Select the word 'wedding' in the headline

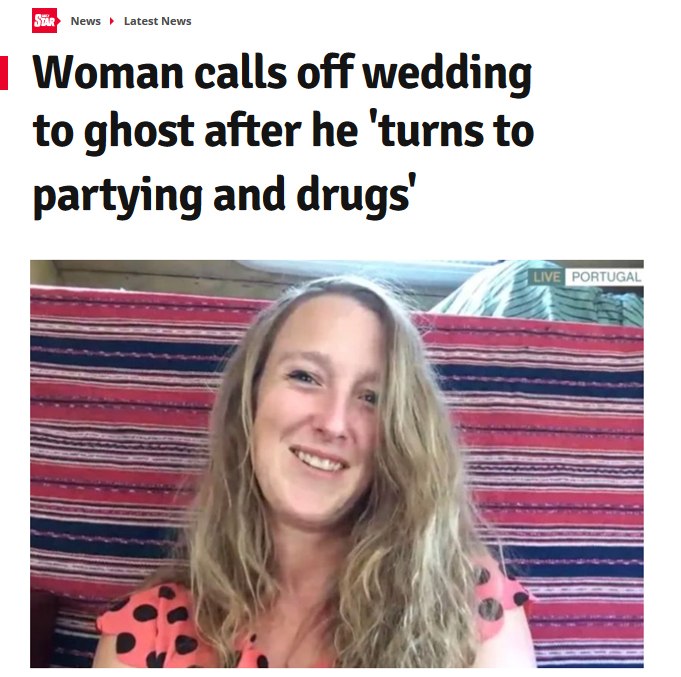[447, 74]
